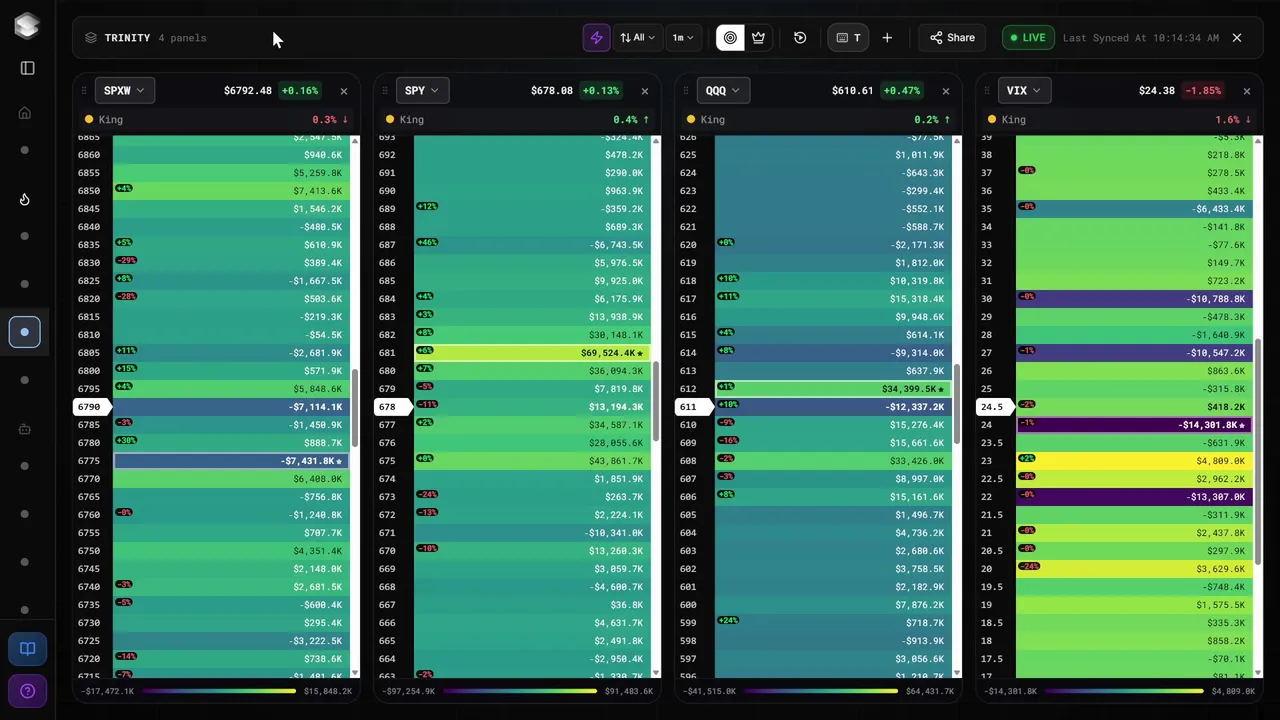Screen dimensions: 1280x720
Task: Click the SPXW +0.16% change badge
Action: pos(300,90)
